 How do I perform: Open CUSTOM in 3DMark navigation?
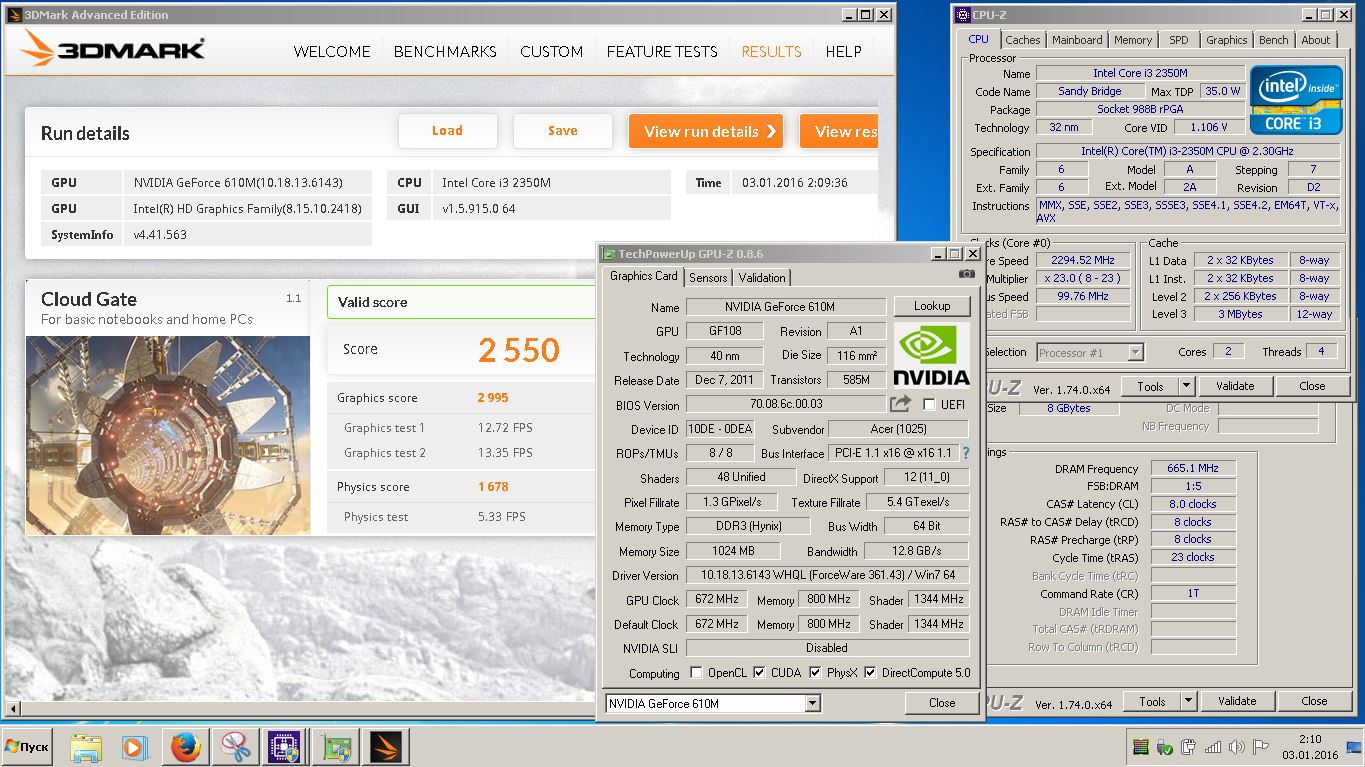click(552, 52)
